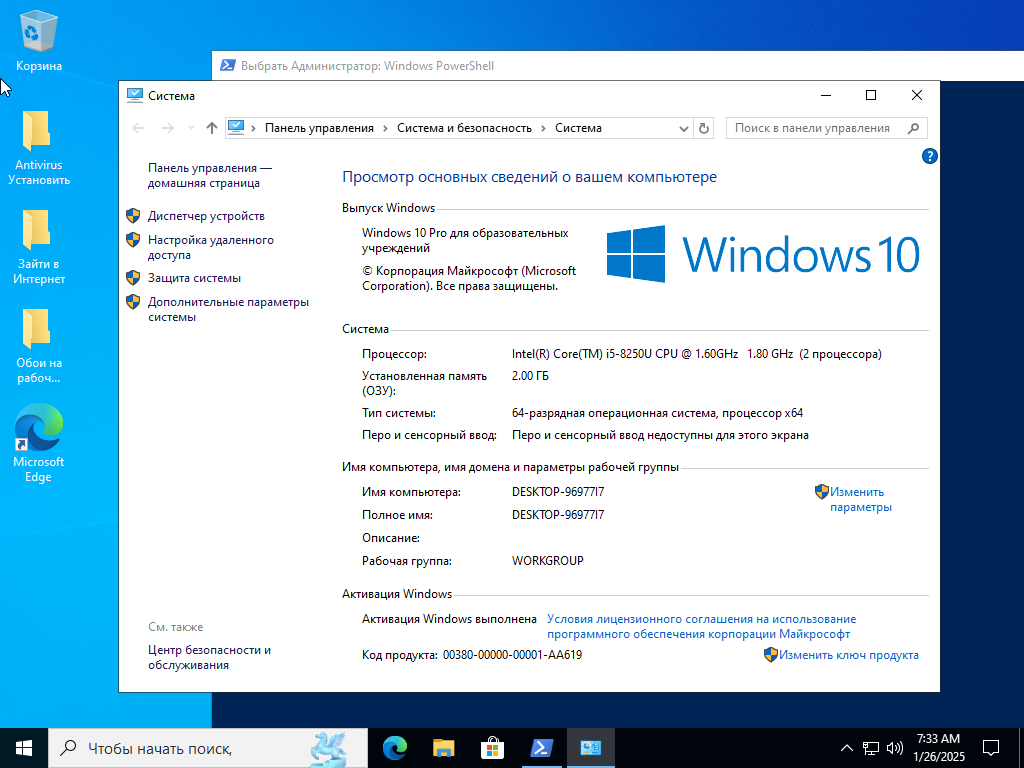Click the back navigation arrow
The image size is (1024, 768).
point(138,128)
